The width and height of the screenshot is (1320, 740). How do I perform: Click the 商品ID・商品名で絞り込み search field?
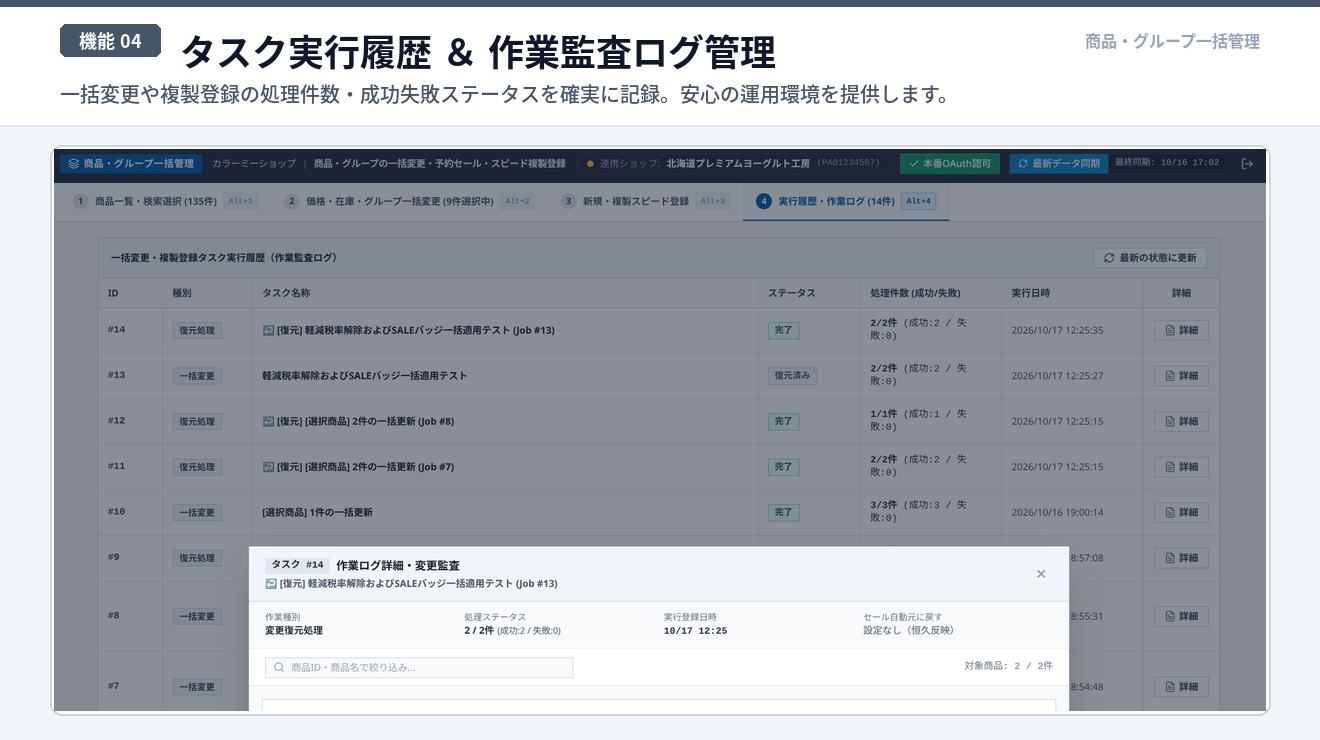[419, 667]
